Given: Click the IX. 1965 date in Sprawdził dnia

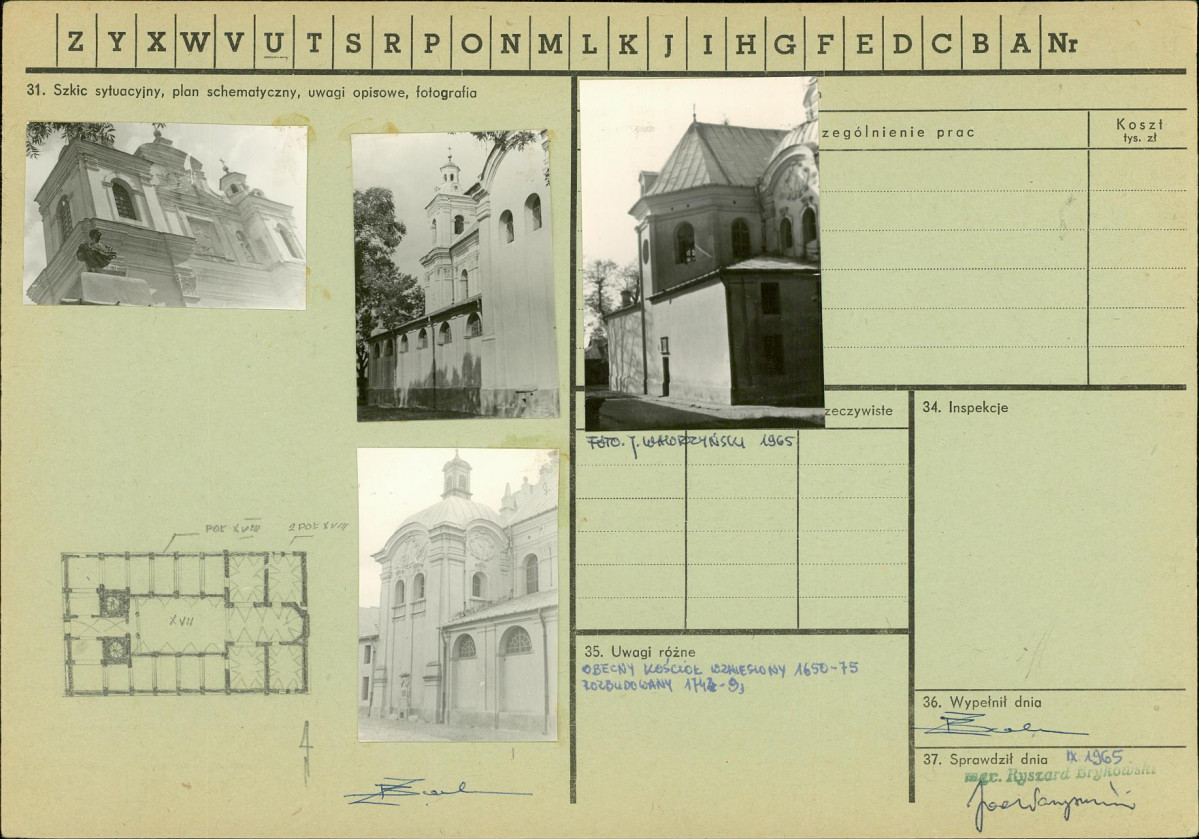Looking at the screenshot, I should [1095, 758].
